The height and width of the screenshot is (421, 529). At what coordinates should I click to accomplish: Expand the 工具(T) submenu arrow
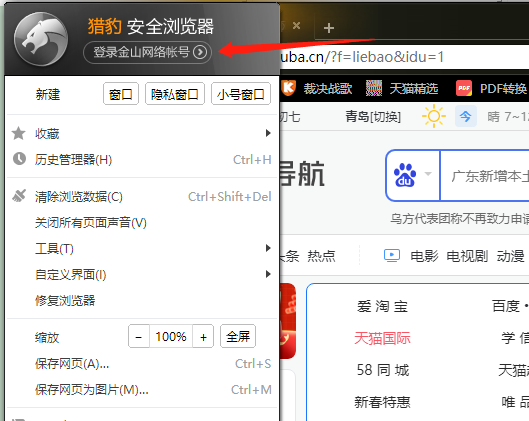click(x=268, y=248)
